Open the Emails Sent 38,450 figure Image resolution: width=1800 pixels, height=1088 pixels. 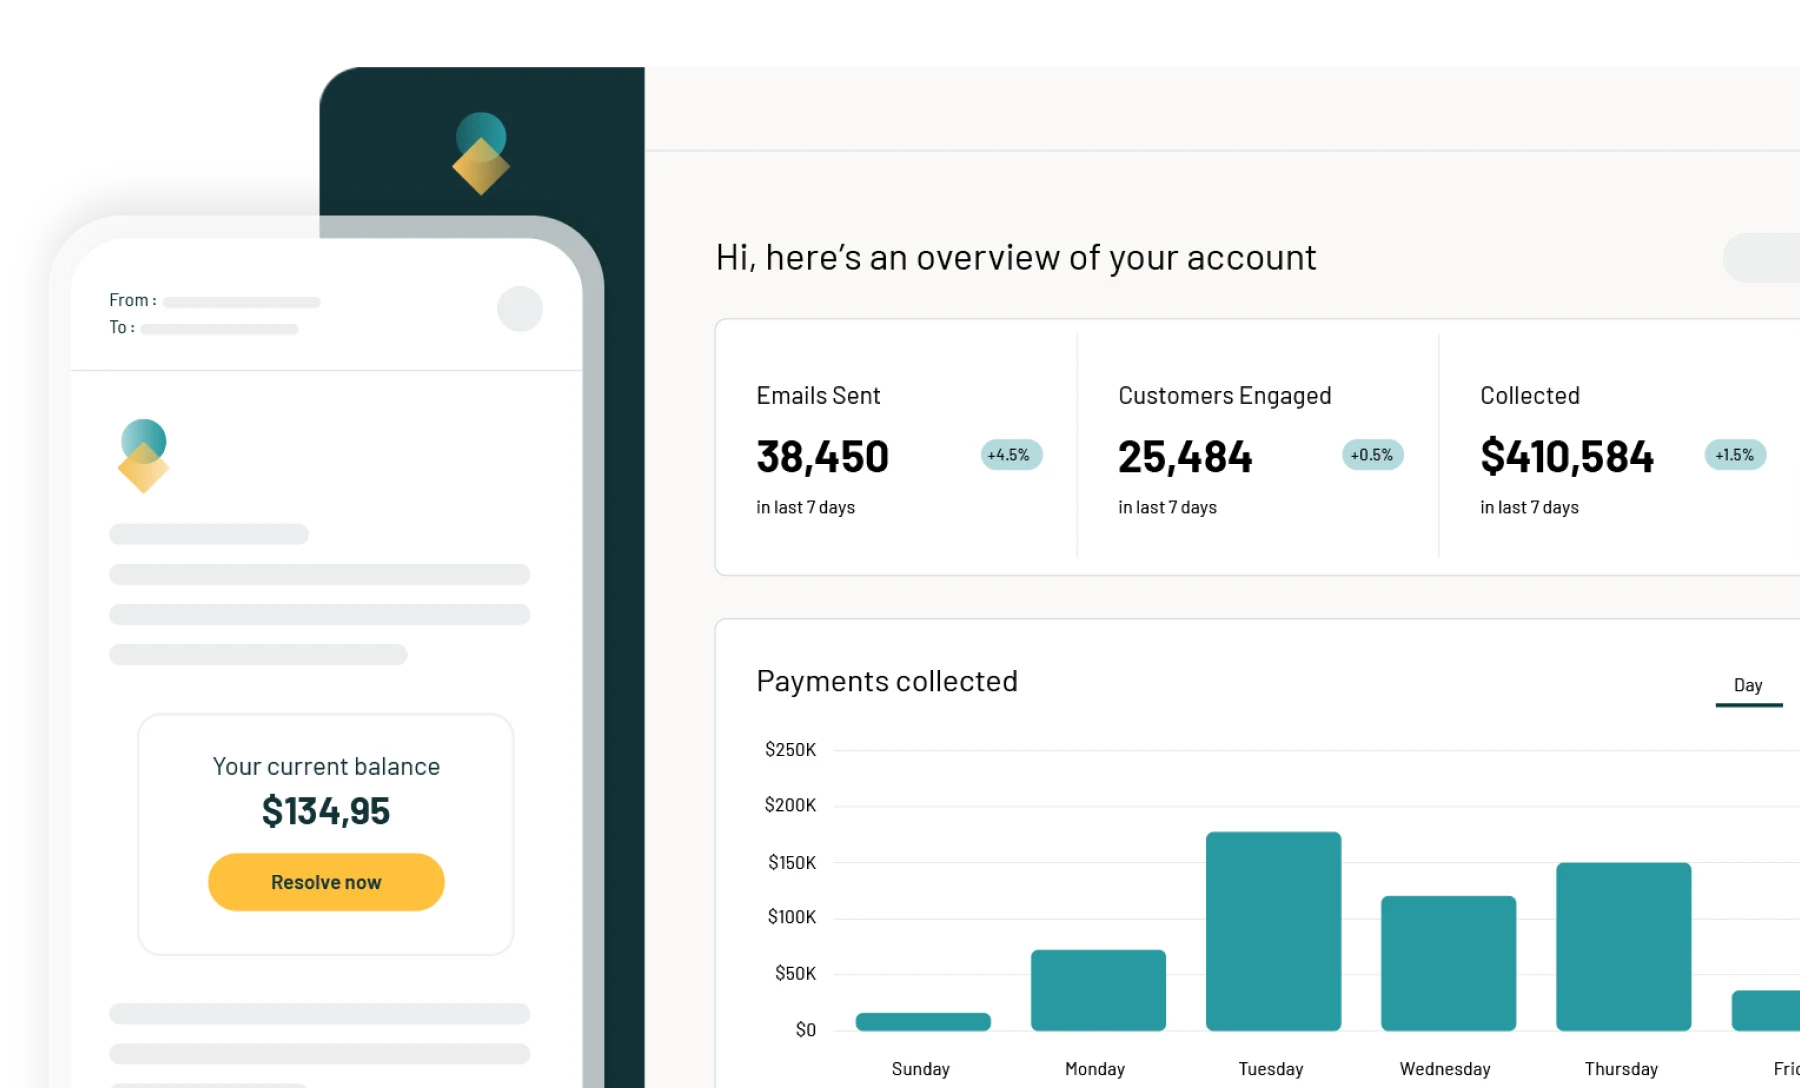click(822, 457)
